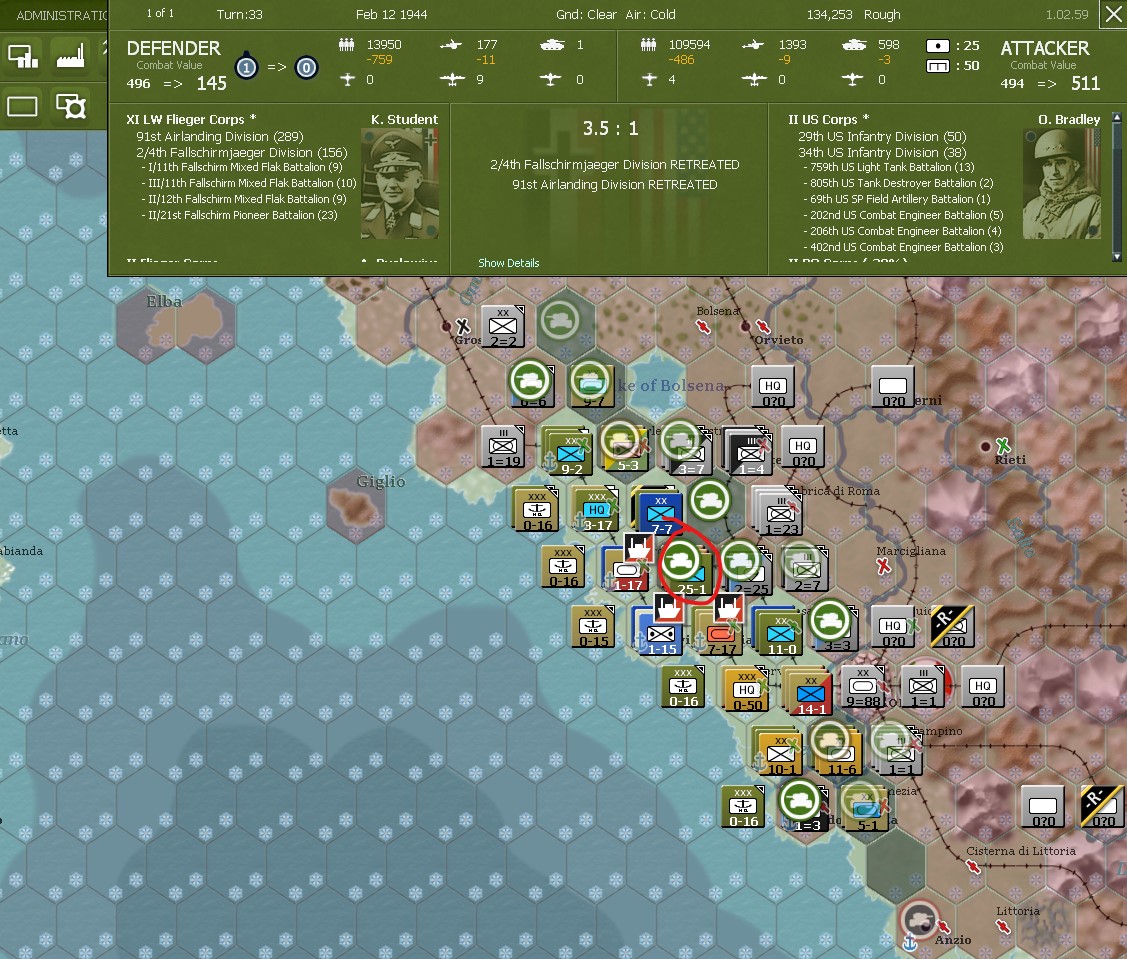Click the blank rectangle toolbar icon

[x=22, y=107]
